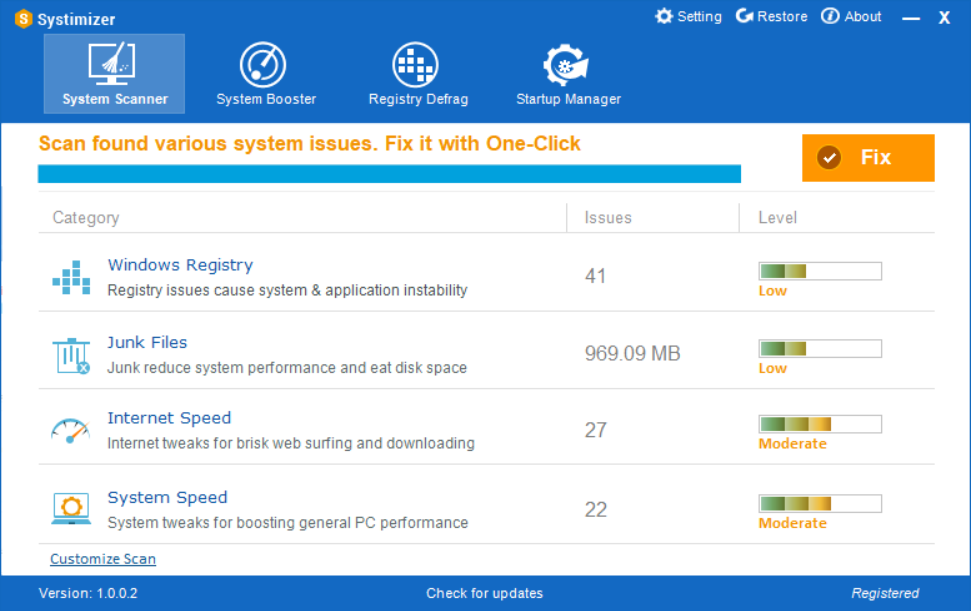Open the Junk Files category

[x=147, y=342]
